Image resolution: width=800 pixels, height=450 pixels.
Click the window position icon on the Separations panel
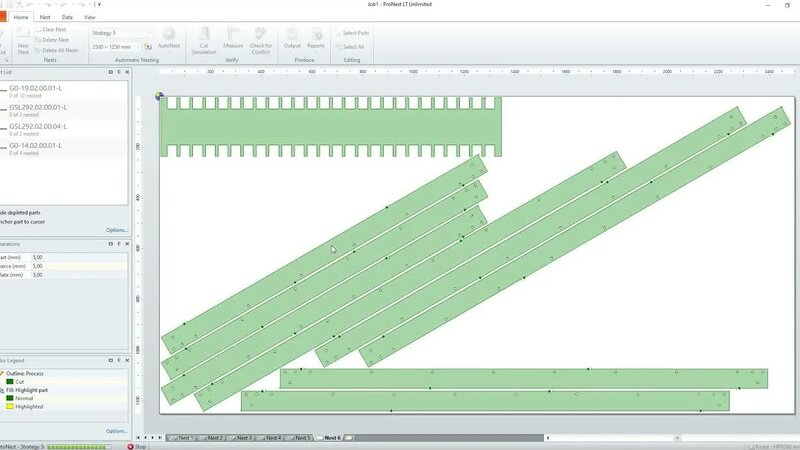click(x=111, y=244)
